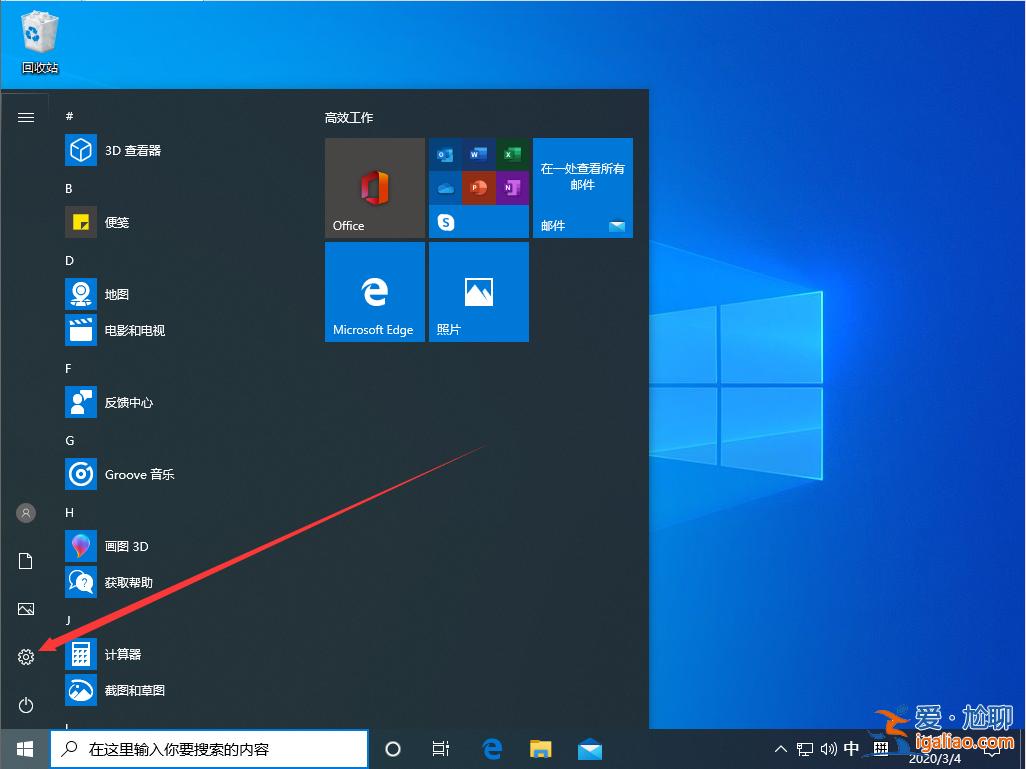
Task: Switch input language via the 中 indicator
Action: [x=851, y=748]
